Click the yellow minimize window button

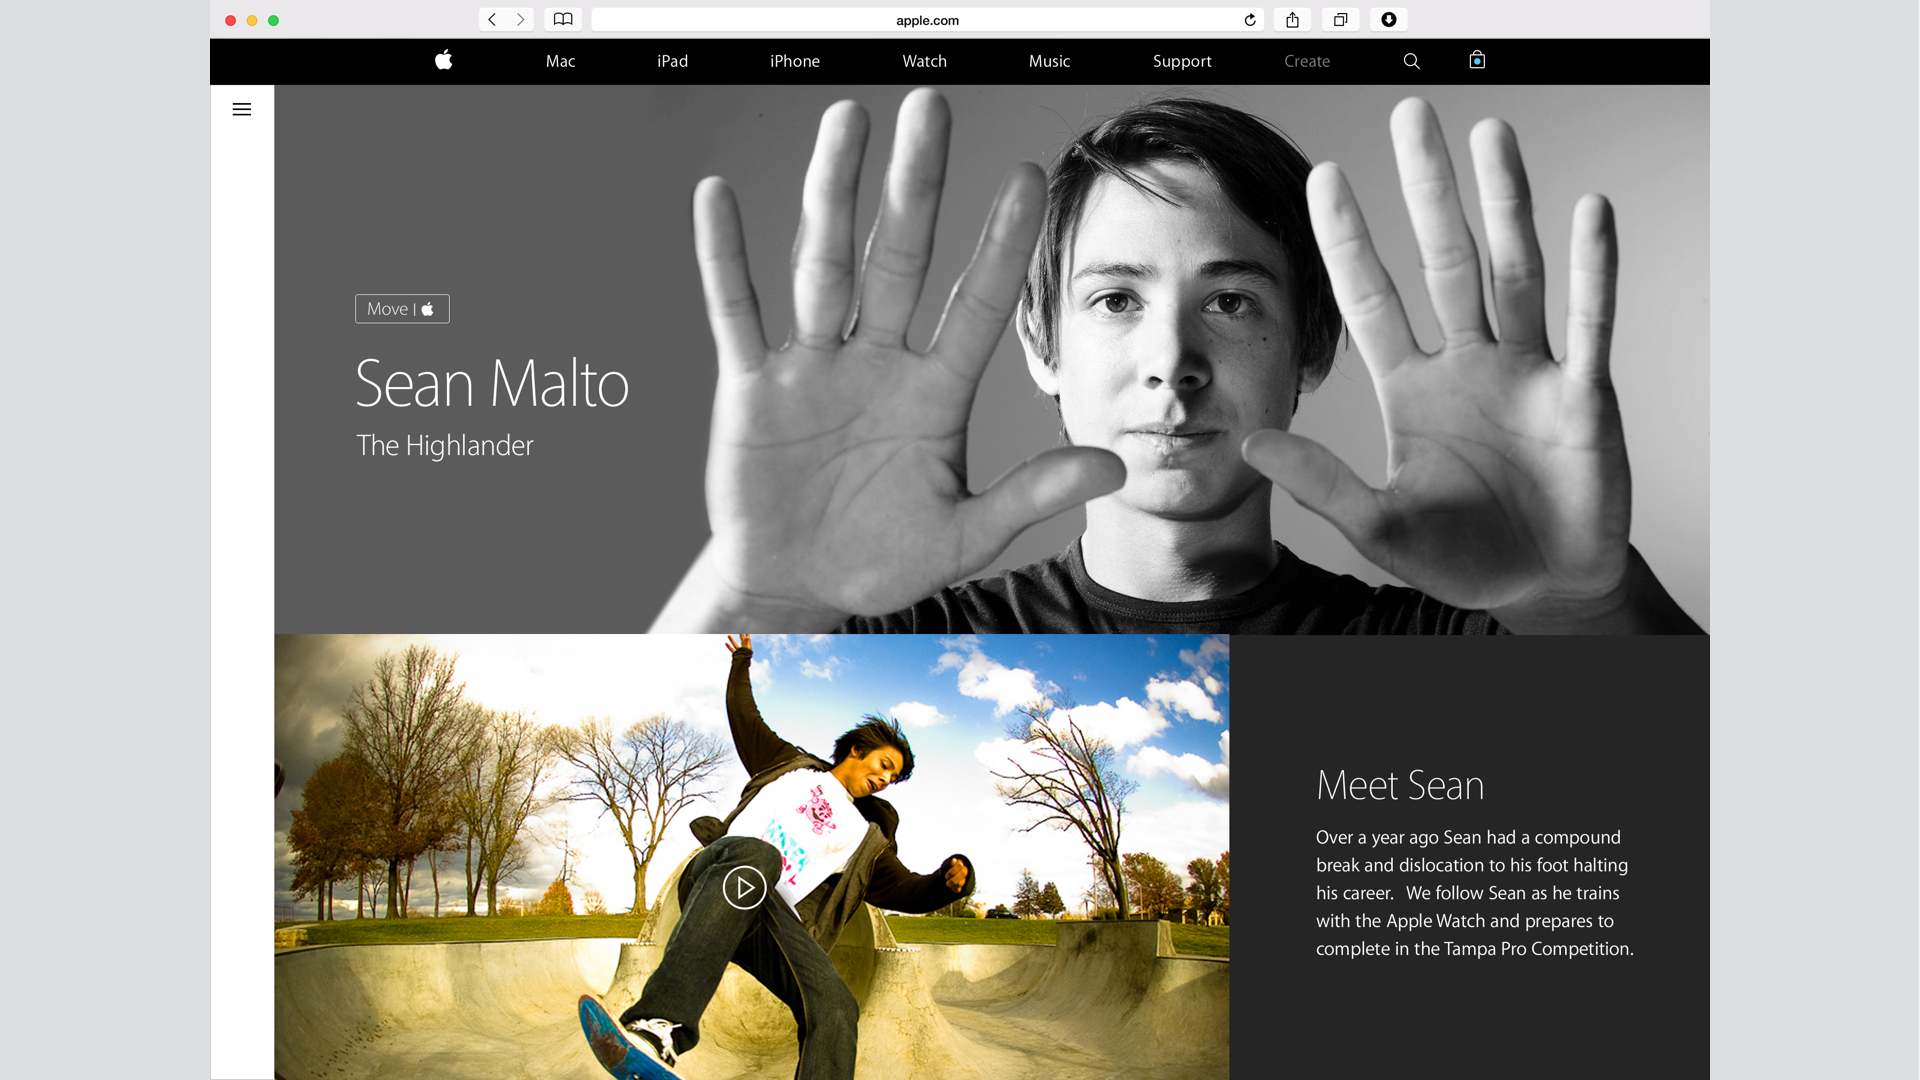pyautogui.click(x=252, y=20)
